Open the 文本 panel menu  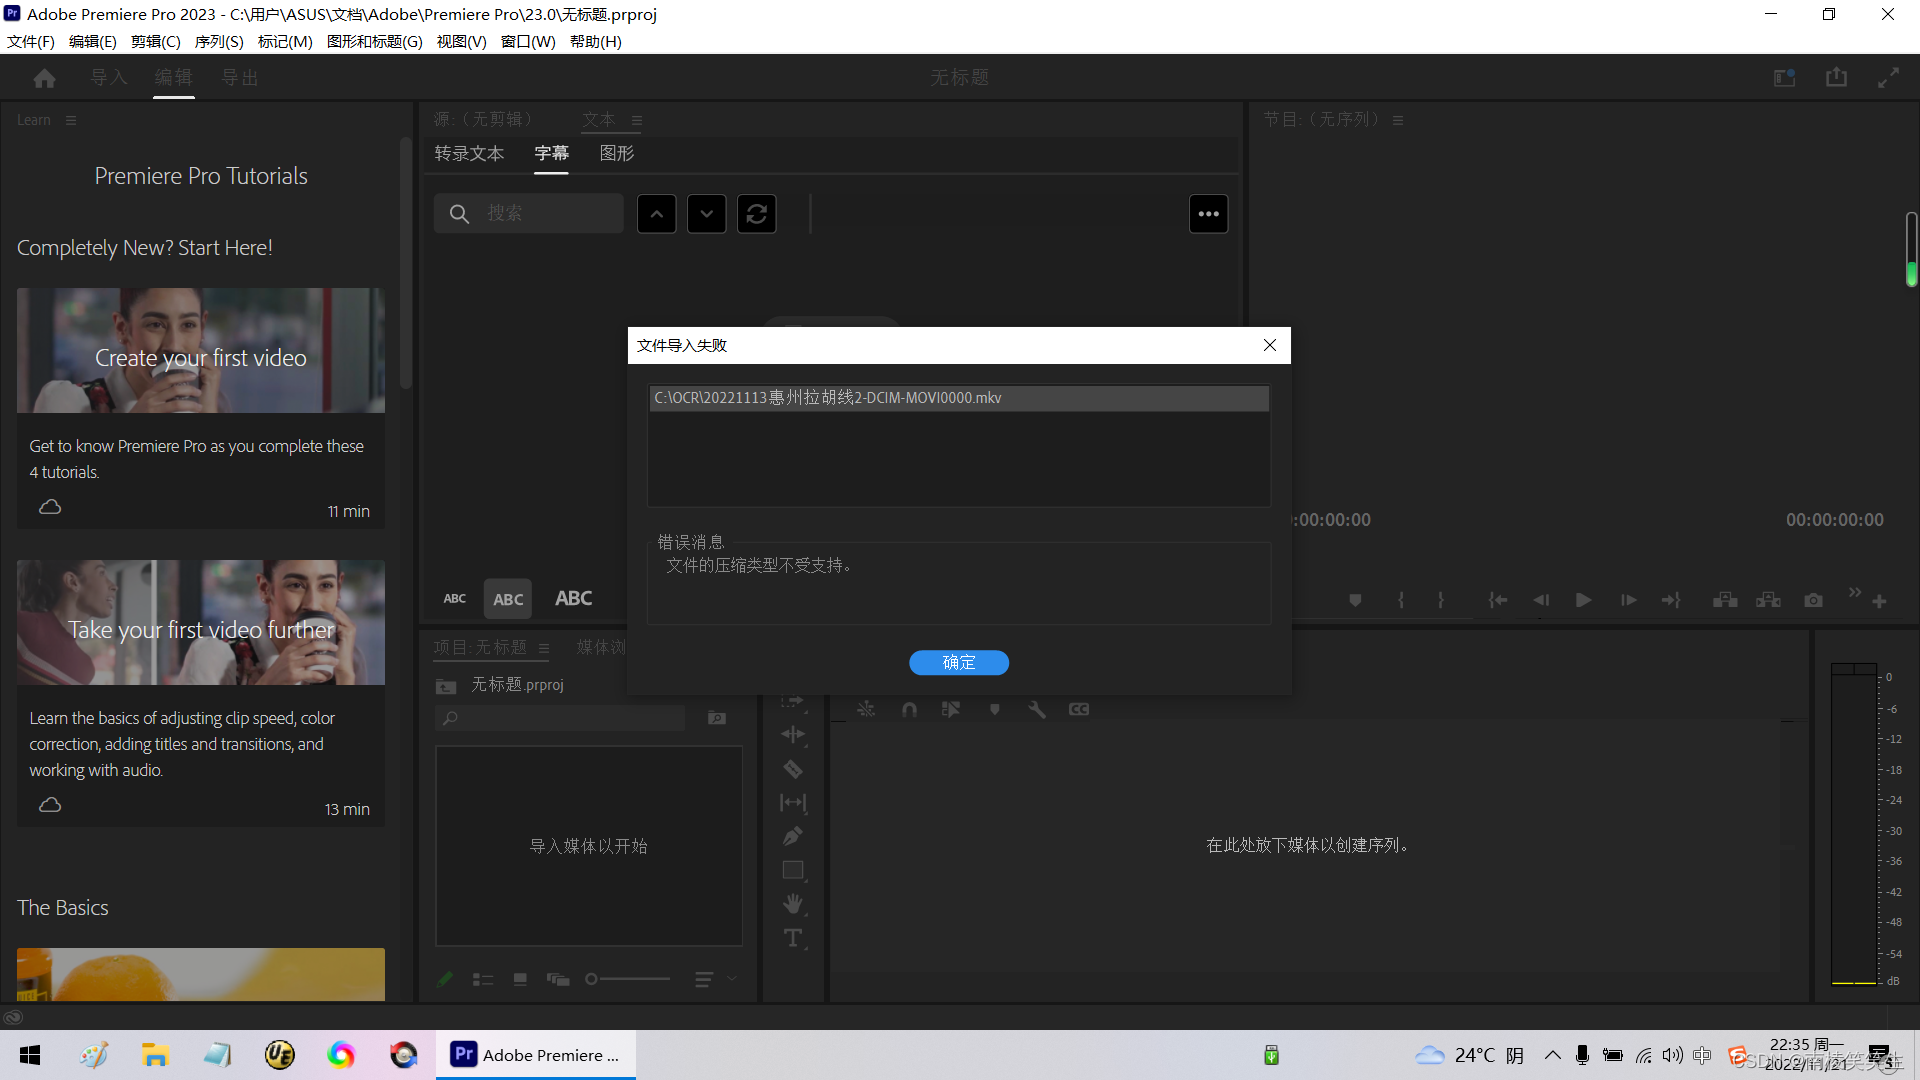click(x=637, y=120)
